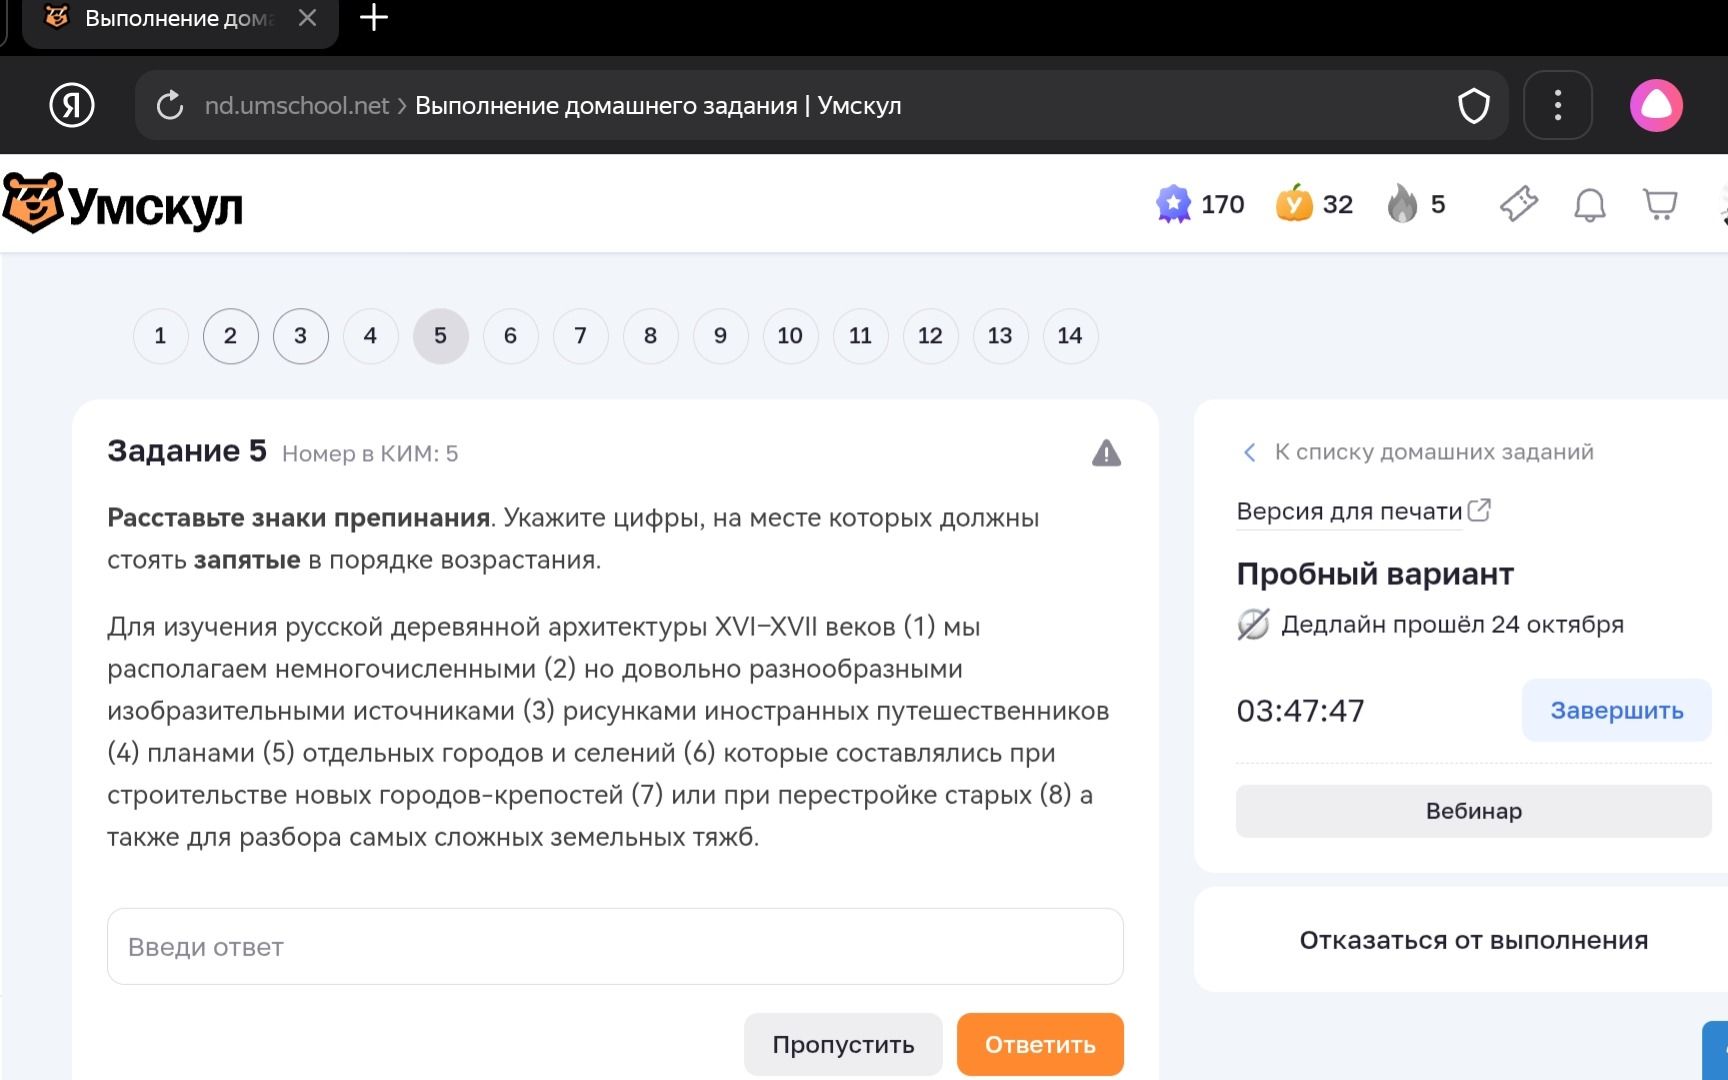Screen dimensions: 1728x1080
Task: Go to task 11
Action: (x=860, y=336)
